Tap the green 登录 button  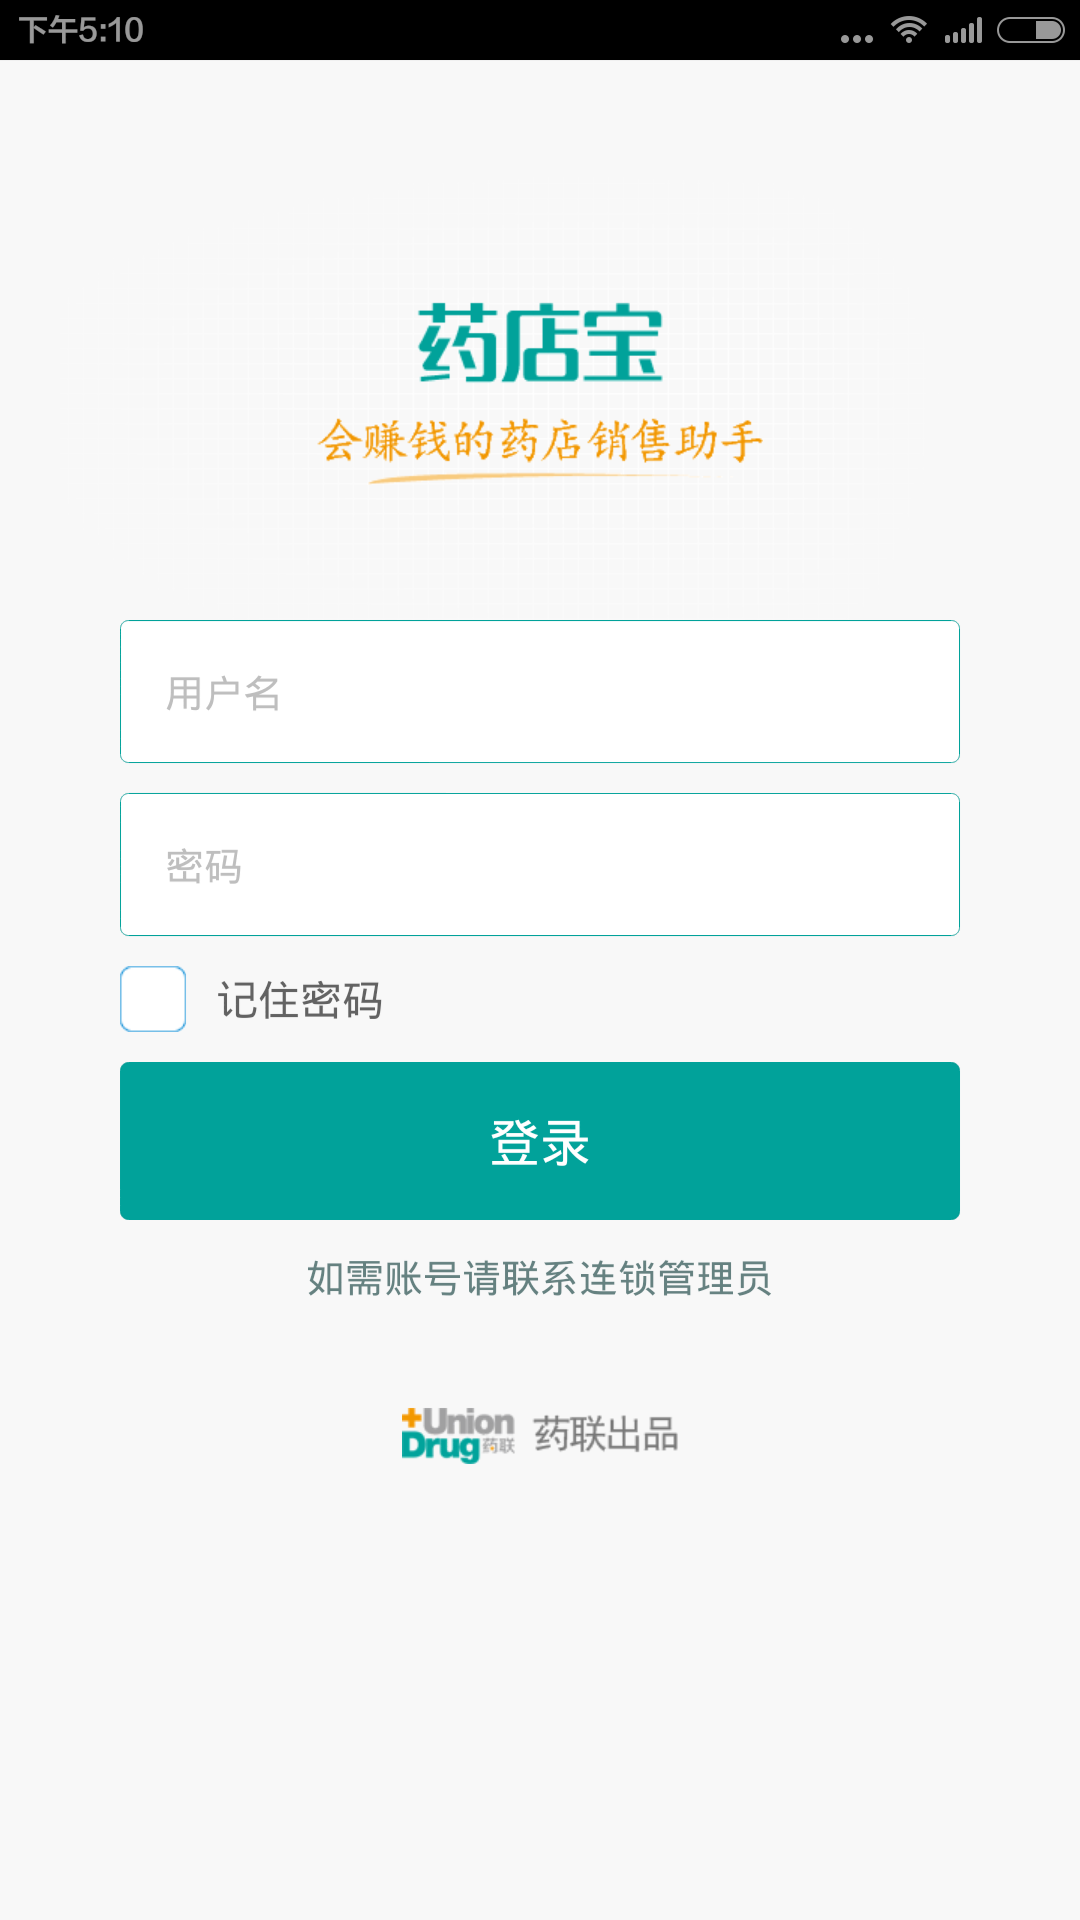point(540,1141)
